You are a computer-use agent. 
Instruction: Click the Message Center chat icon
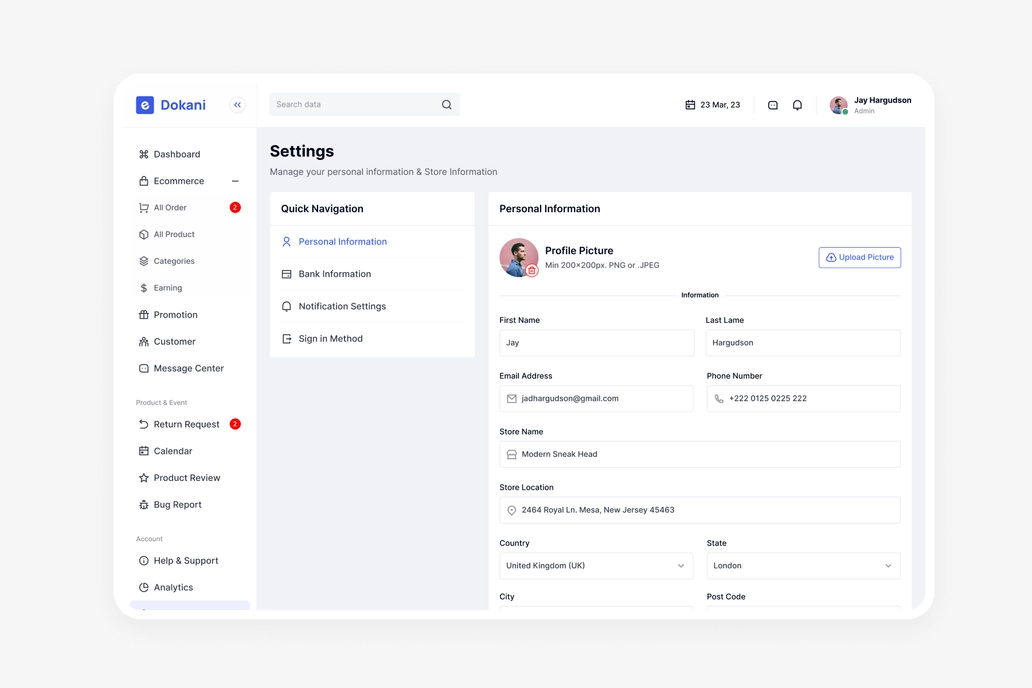coord(143,369)
